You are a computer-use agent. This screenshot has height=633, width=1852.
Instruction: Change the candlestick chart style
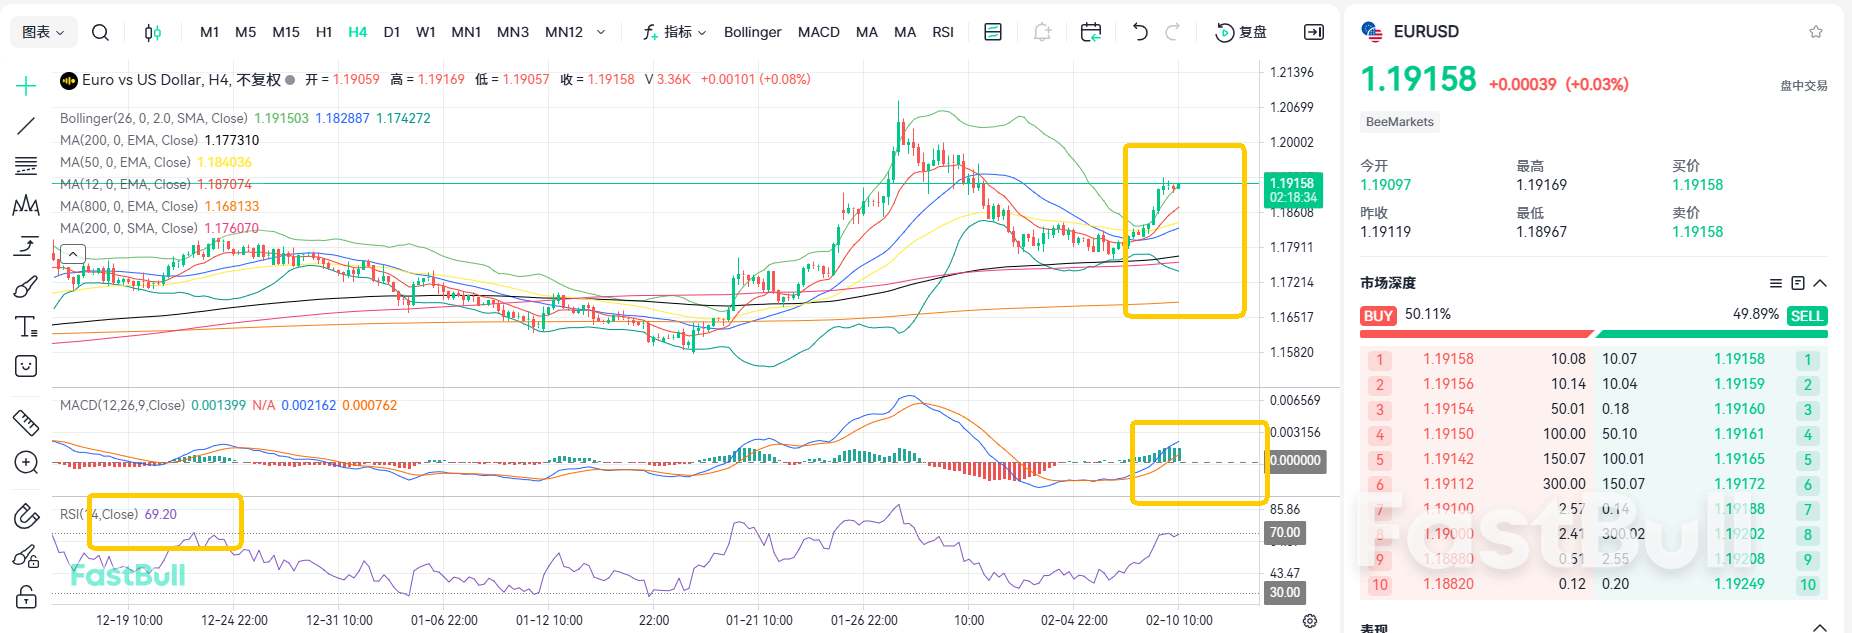152,32
